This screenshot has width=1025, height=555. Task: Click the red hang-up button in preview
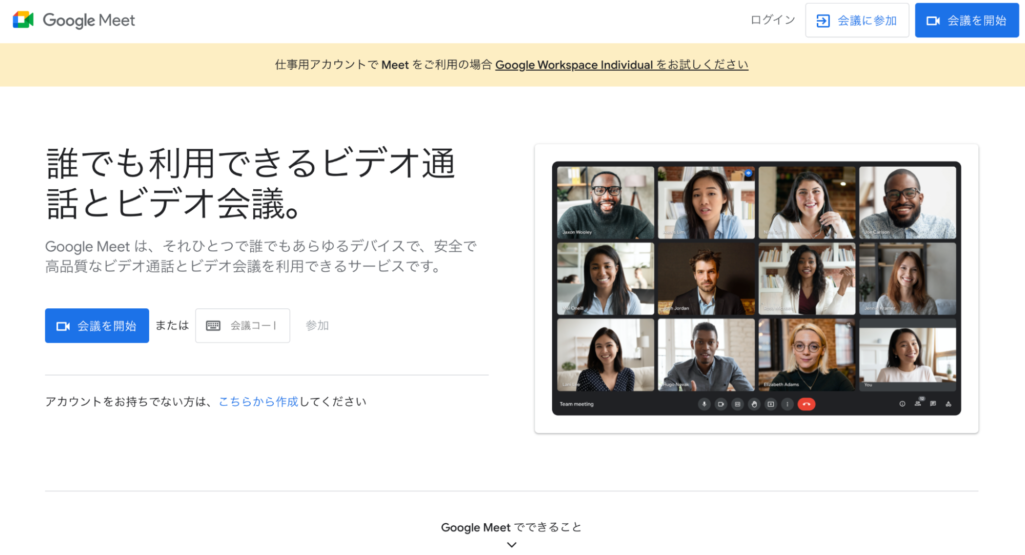pos(806,404)
